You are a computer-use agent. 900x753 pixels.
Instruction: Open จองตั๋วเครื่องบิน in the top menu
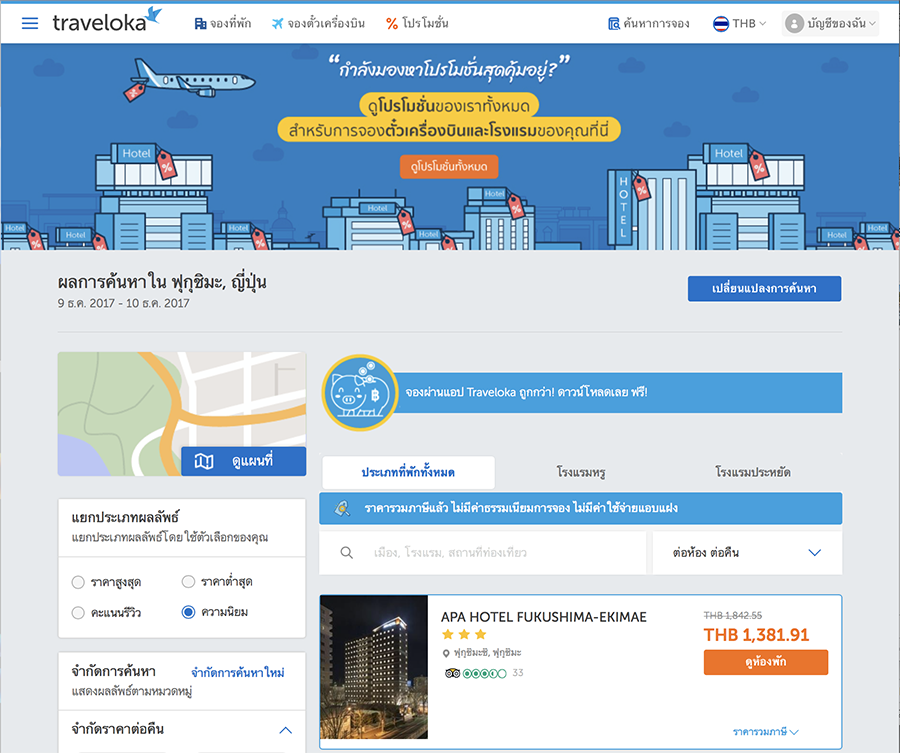pyautogui.click(x=319, y=24)
